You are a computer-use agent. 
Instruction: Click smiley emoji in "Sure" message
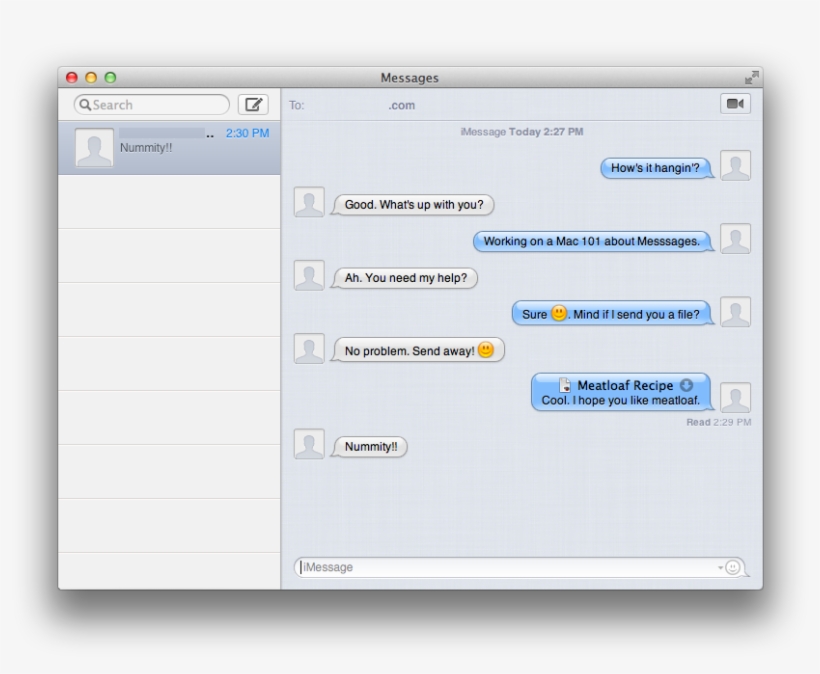[x=559, y=313]
